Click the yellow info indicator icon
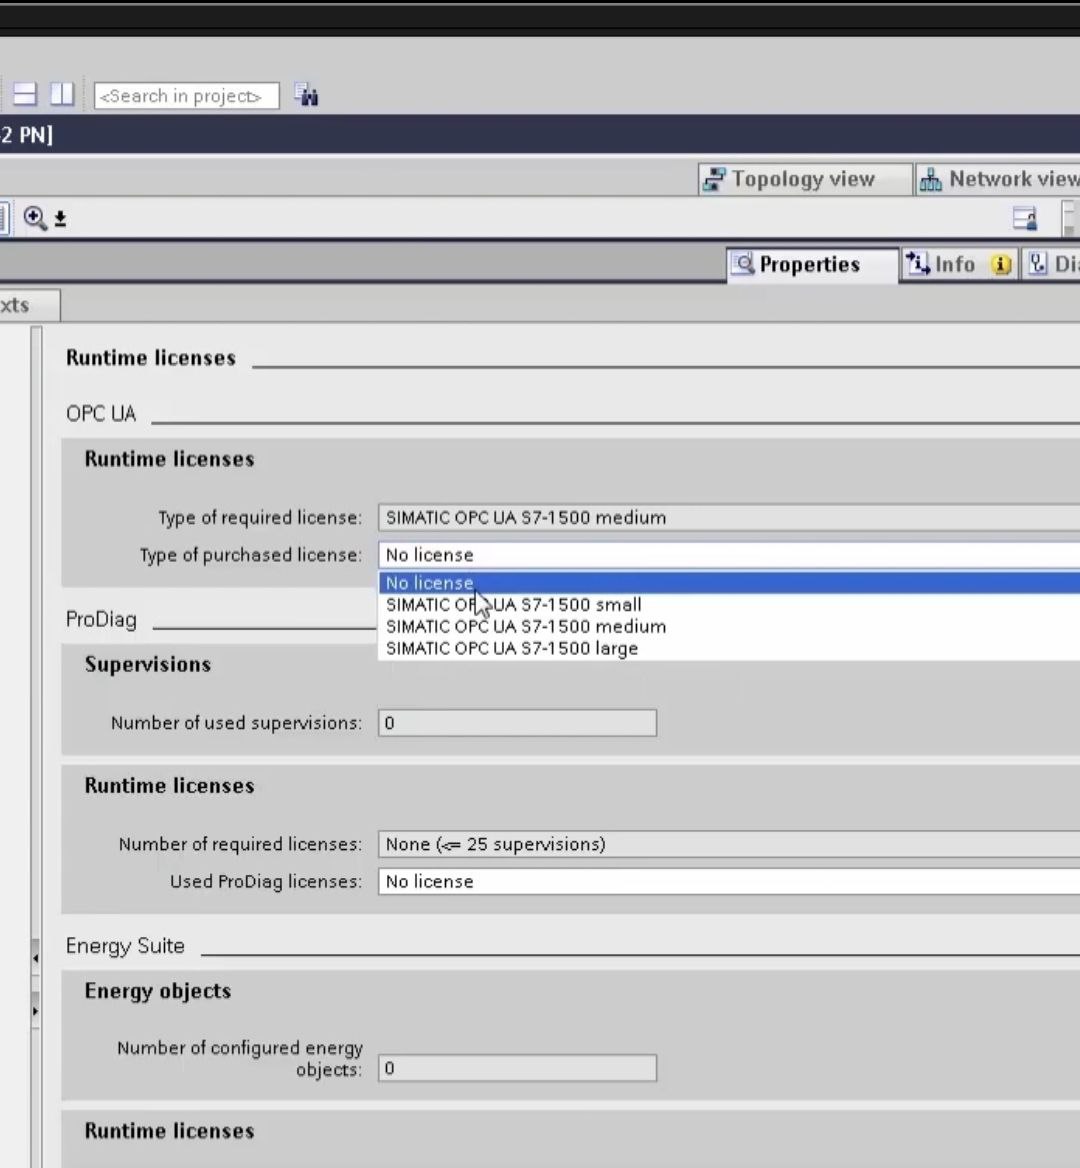Viewport: 1080px width, 1168px height. tap(1001, 264)
